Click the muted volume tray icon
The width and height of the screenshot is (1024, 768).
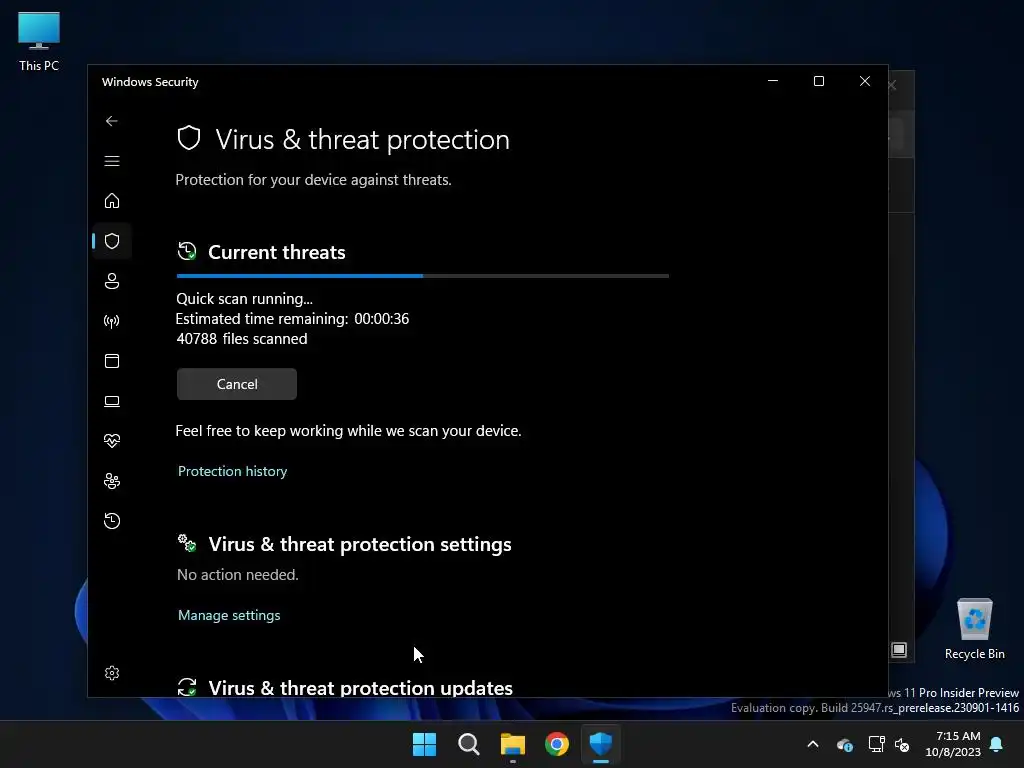click(x=903, y=744)
